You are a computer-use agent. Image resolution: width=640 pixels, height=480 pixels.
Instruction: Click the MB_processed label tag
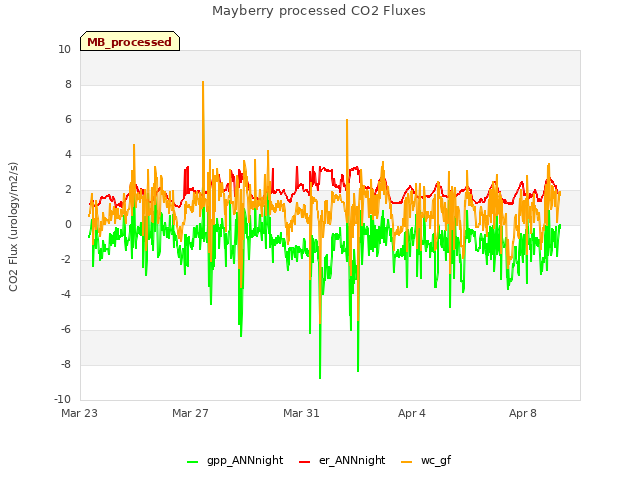coord(130,41)
